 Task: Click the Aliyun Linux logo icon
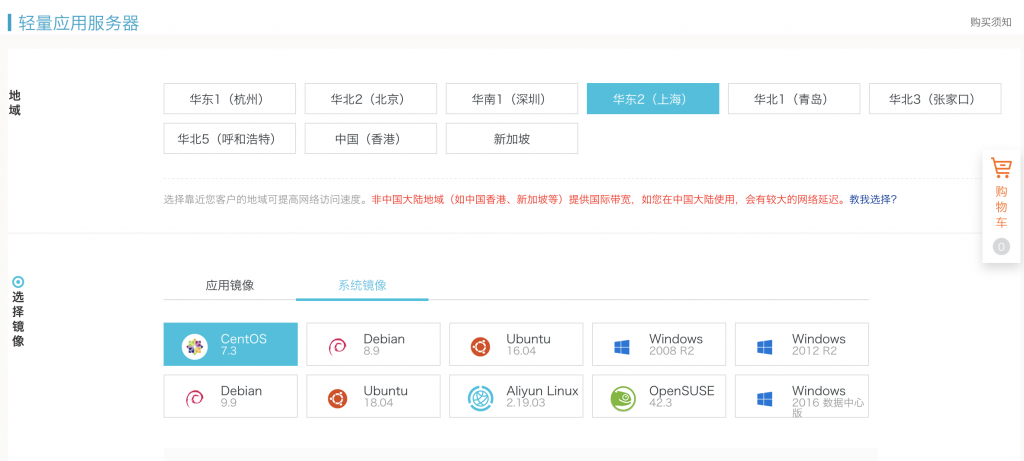[x=481, y=398]
